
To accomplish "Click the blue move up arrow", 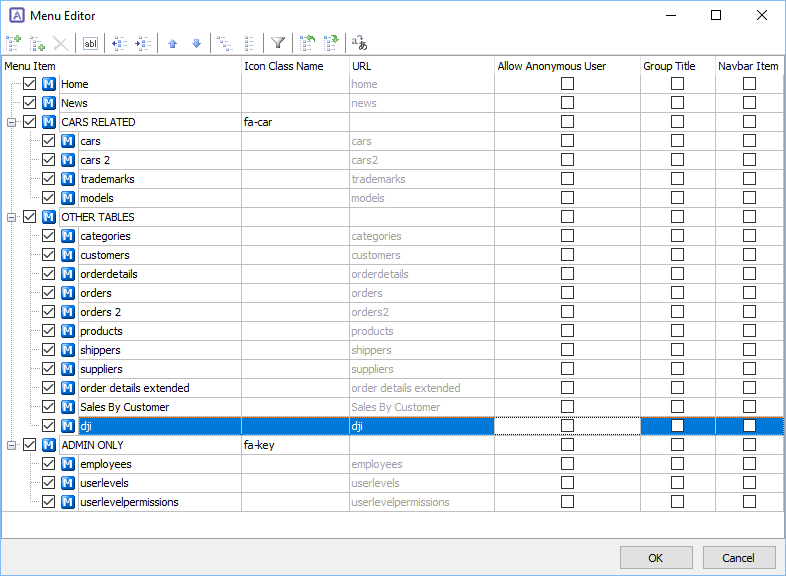I will [172, 44].
